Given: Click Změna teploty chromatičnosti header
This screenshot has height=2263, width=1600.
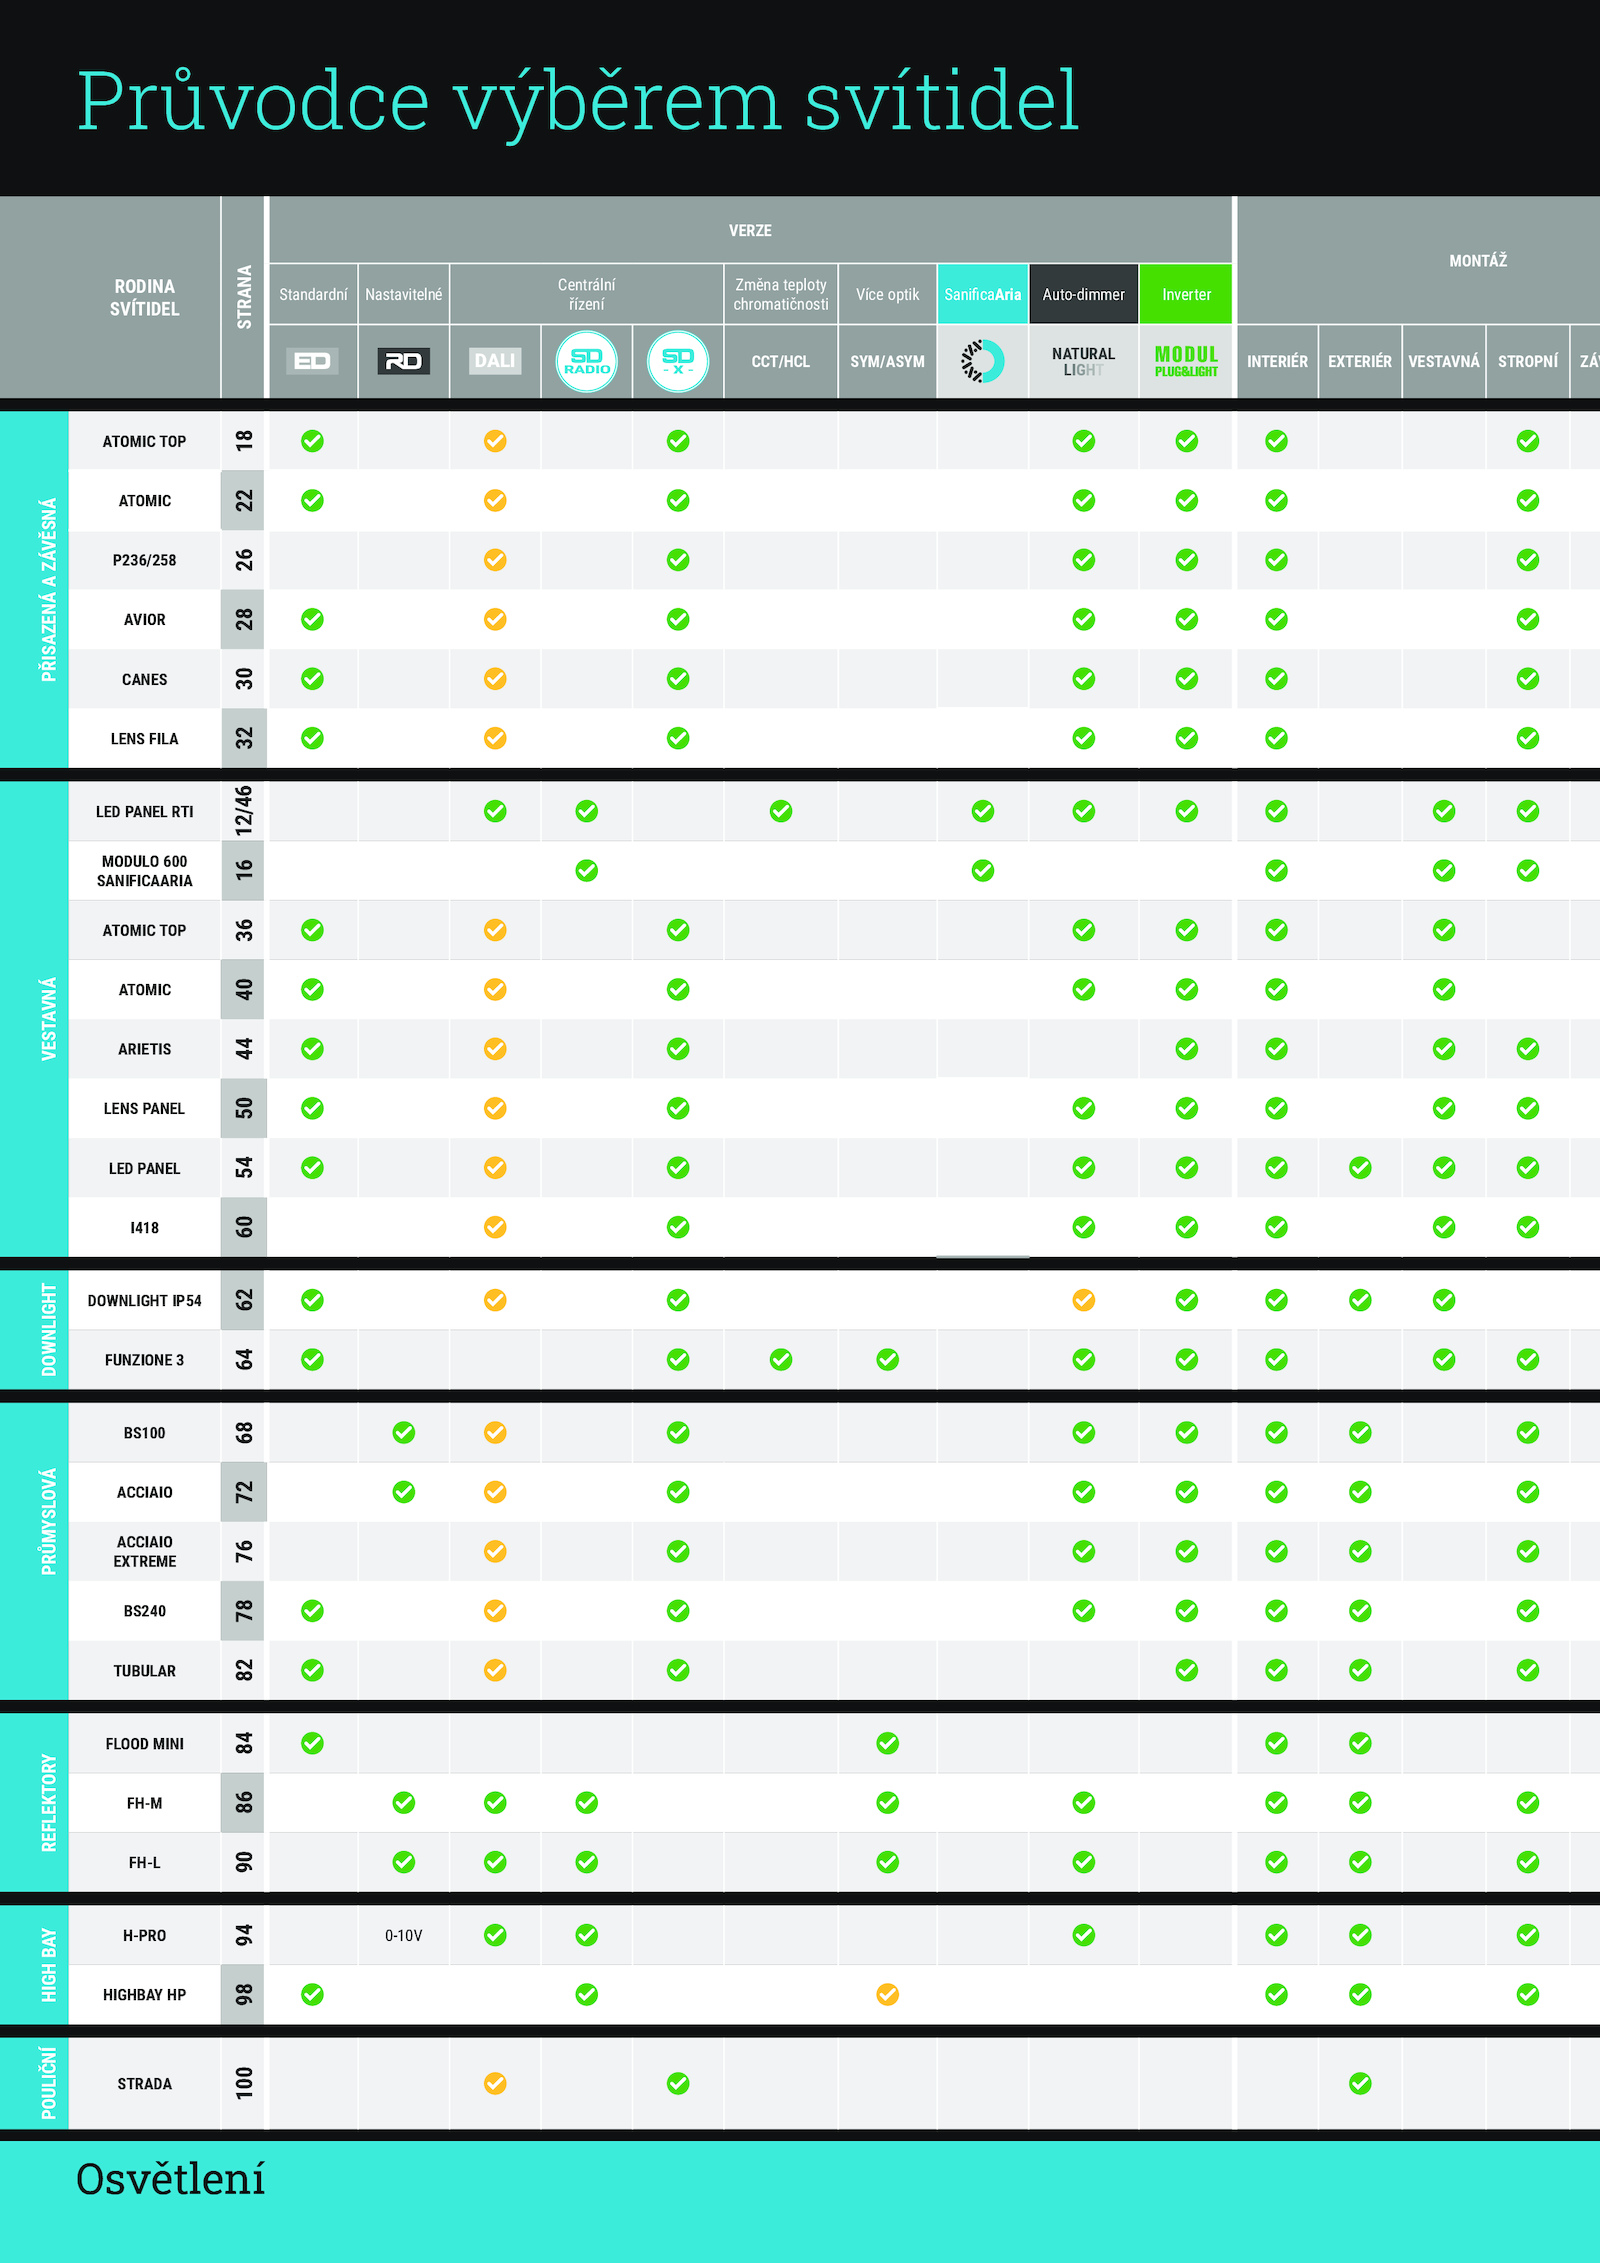Looking at the screenshot, I should coord(781,294).
